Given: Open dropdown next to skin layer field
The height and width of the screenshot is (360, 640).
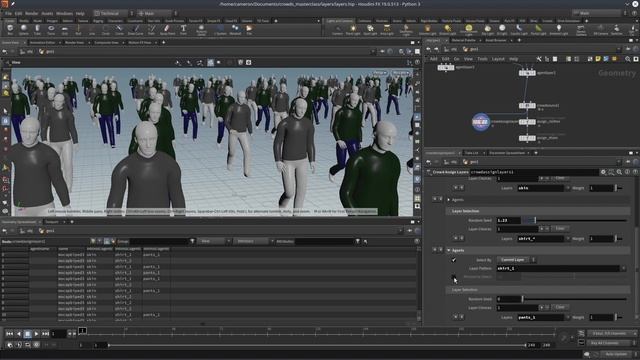Looking at the screenshot, I should (x=568, y=188).
